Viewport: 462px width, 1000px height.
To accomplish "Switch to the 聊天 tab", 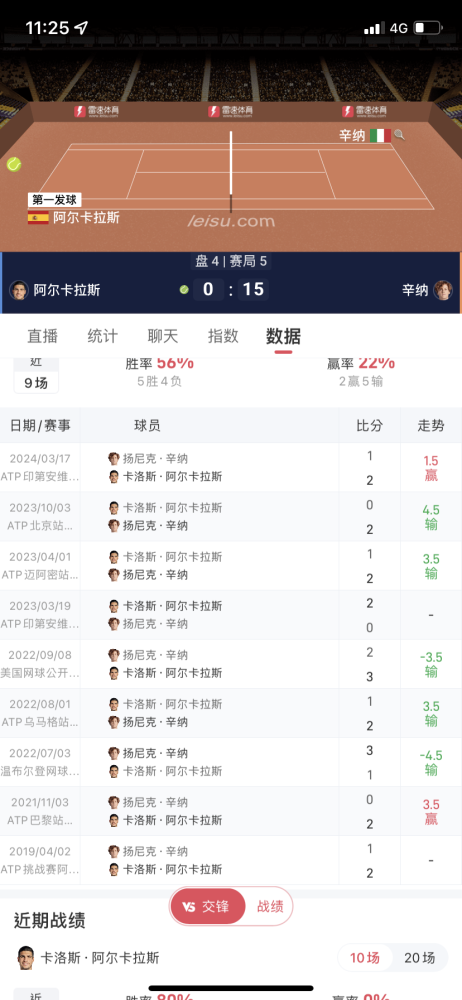I will tap(163, 336).
